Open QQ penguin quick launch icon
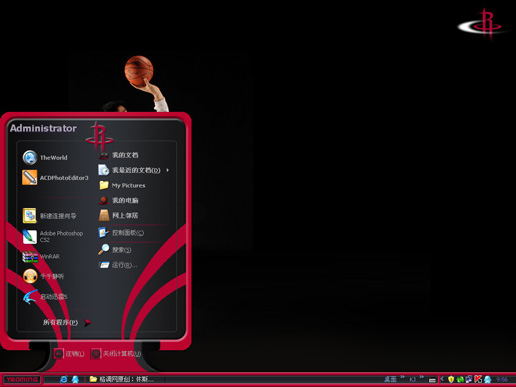516x387 pixels. 75,379
